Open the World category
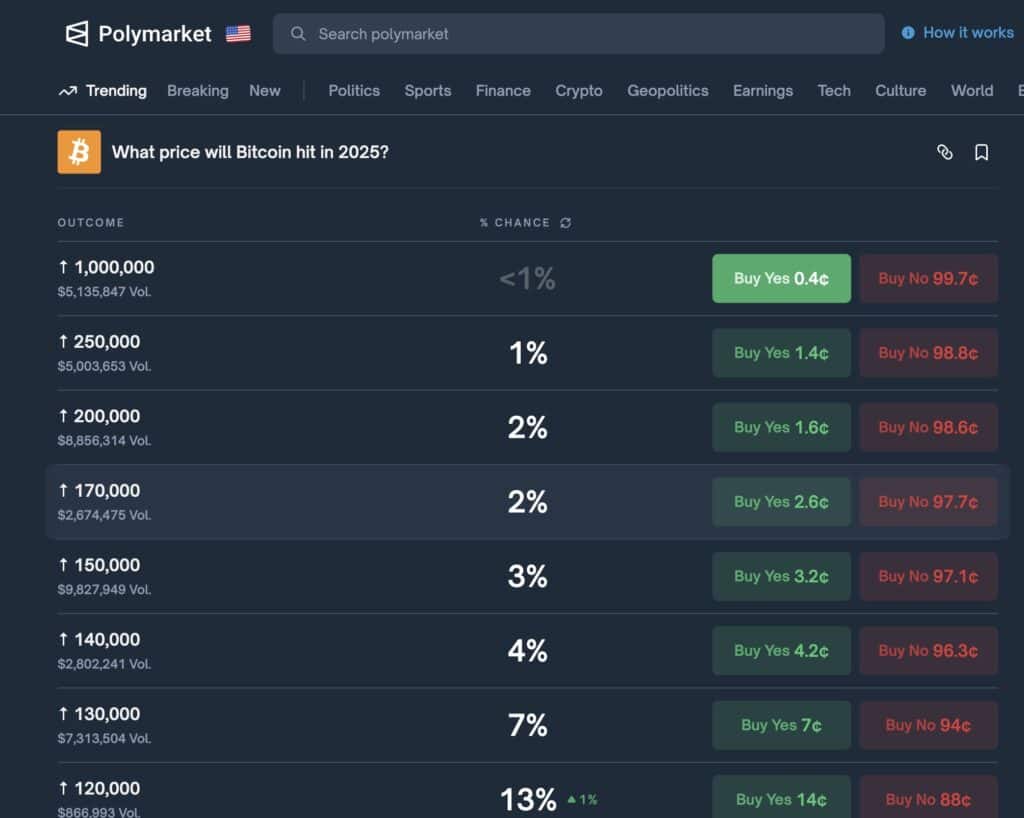The width and height of the screenshot is (1024, 818). [x=972, y=91]
